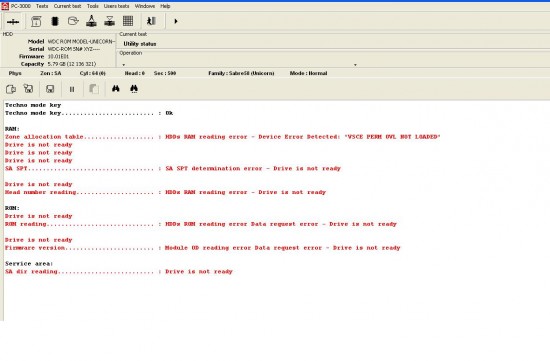This screenshot has width=550, height=361.
Task: Click the Zone allocation table error log line
Action: tap(223, 137)
